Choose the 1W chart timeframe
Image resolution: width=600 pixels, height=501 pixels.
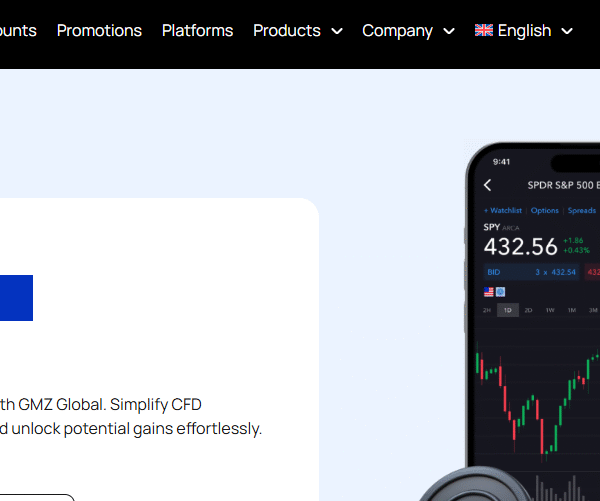click(550, 310)
